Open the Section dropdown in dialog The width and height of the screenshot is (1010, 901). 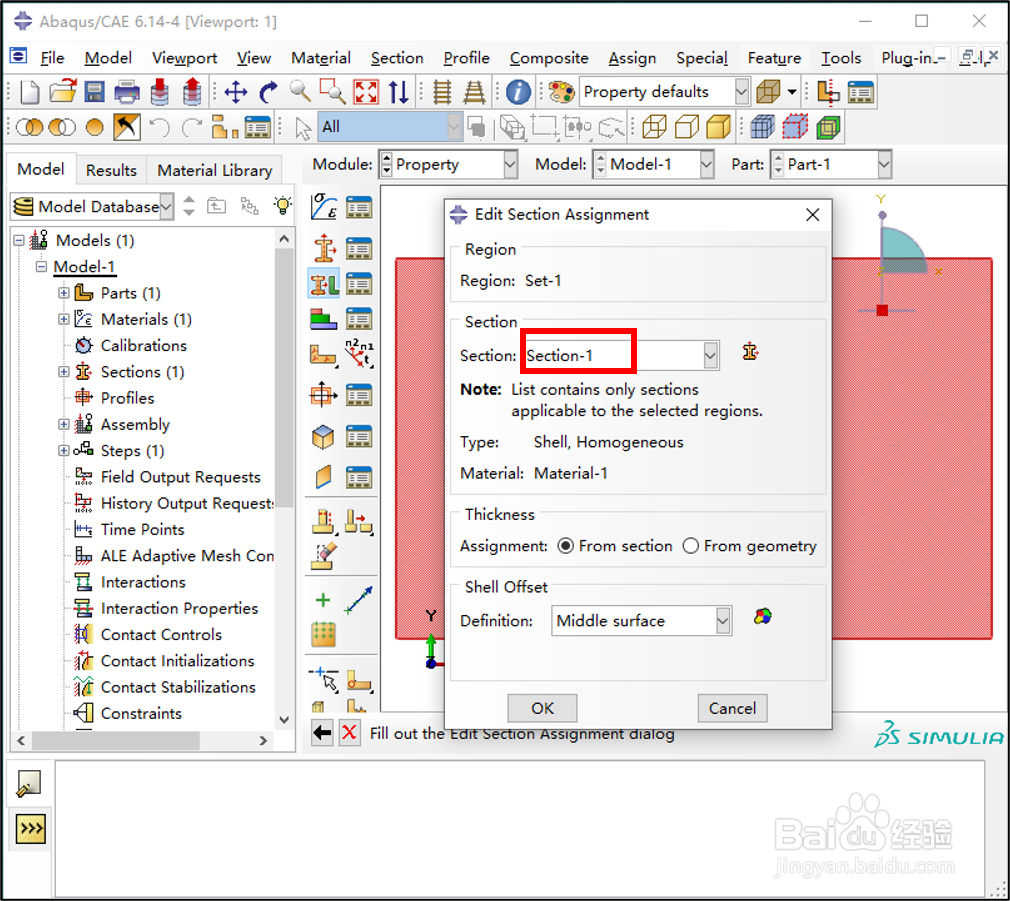[x=710, y=356]
